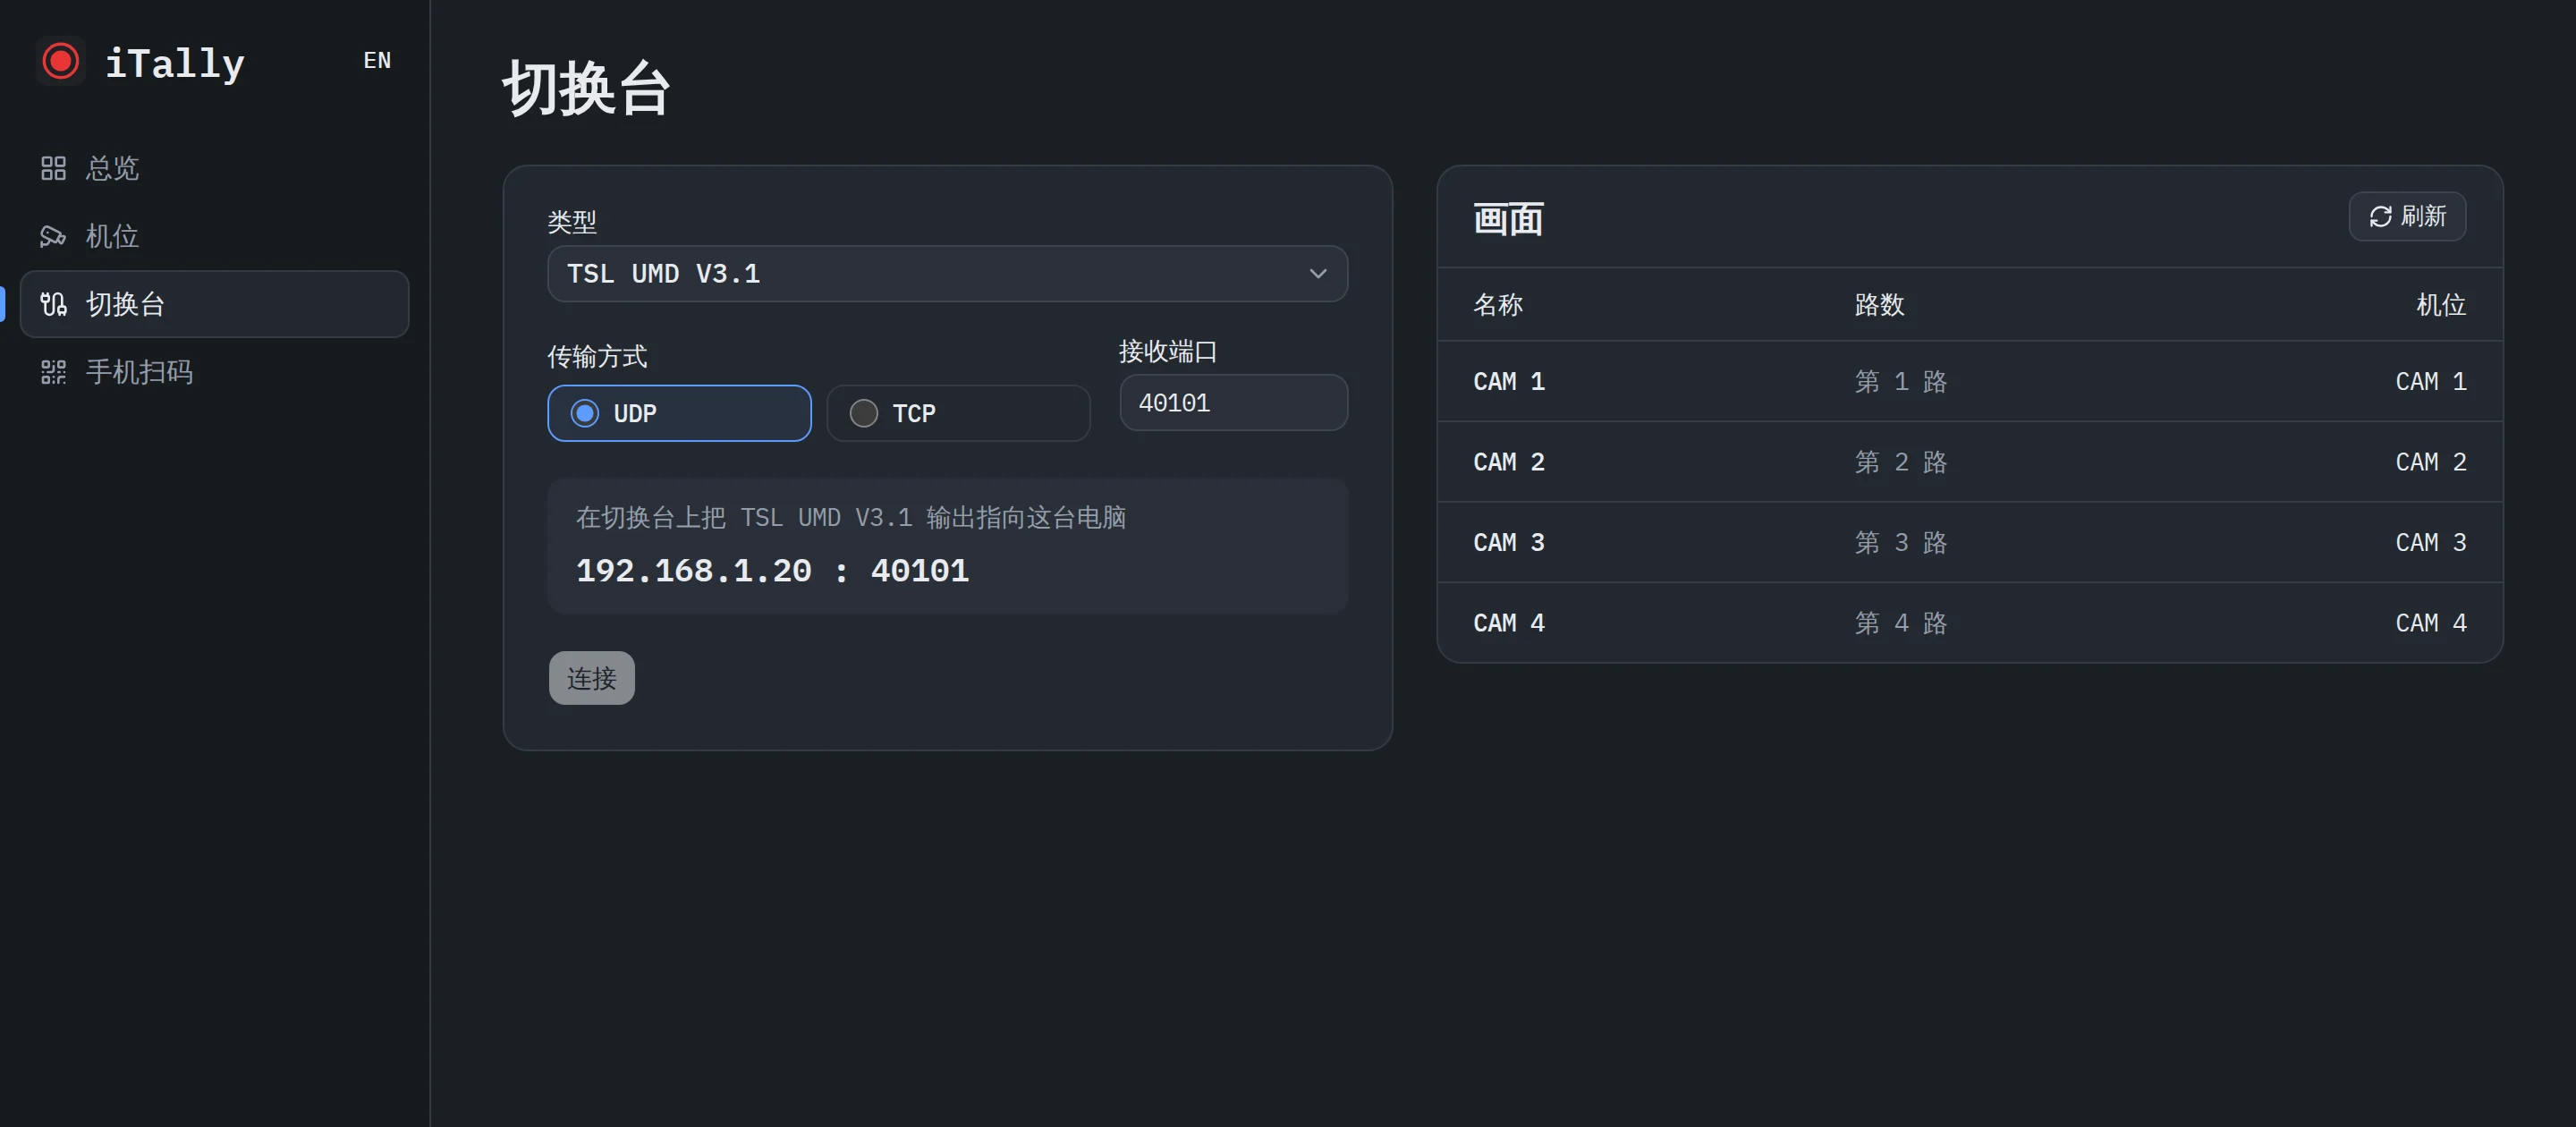
Task: Click the address text 192.168.1.20 : 40101
Action: click(x=772, y=571)
